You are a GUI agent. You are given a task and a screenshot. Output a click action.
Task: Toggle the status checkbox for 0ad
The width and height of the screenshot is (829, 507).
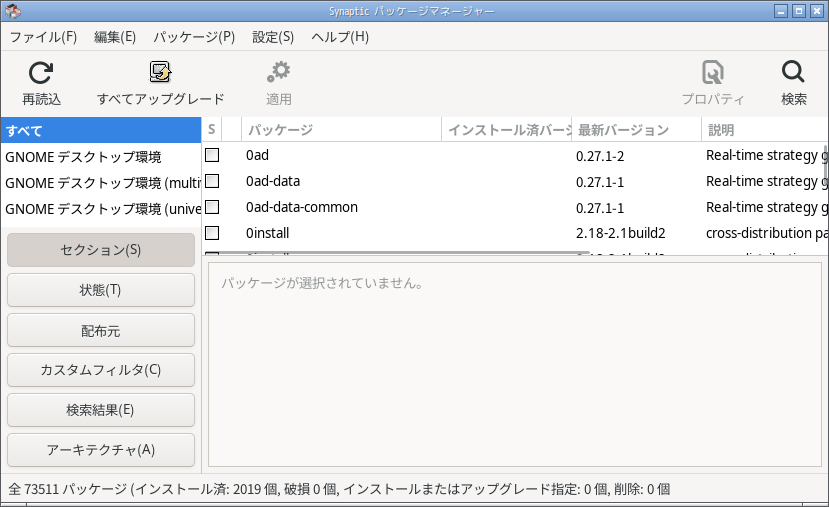point(212,156)
